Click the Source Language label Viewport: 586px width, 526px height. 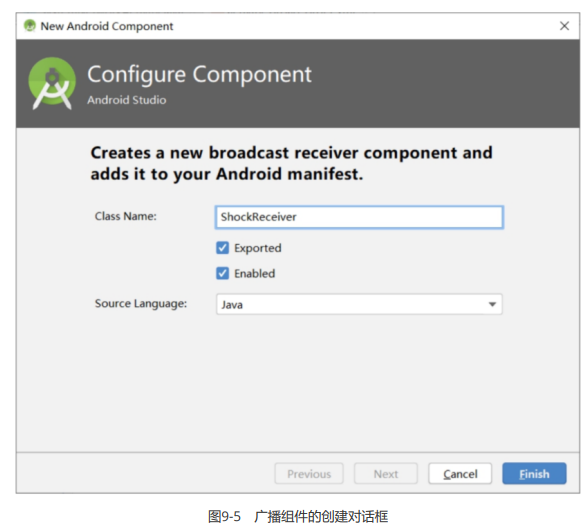[x=141, y=304]
